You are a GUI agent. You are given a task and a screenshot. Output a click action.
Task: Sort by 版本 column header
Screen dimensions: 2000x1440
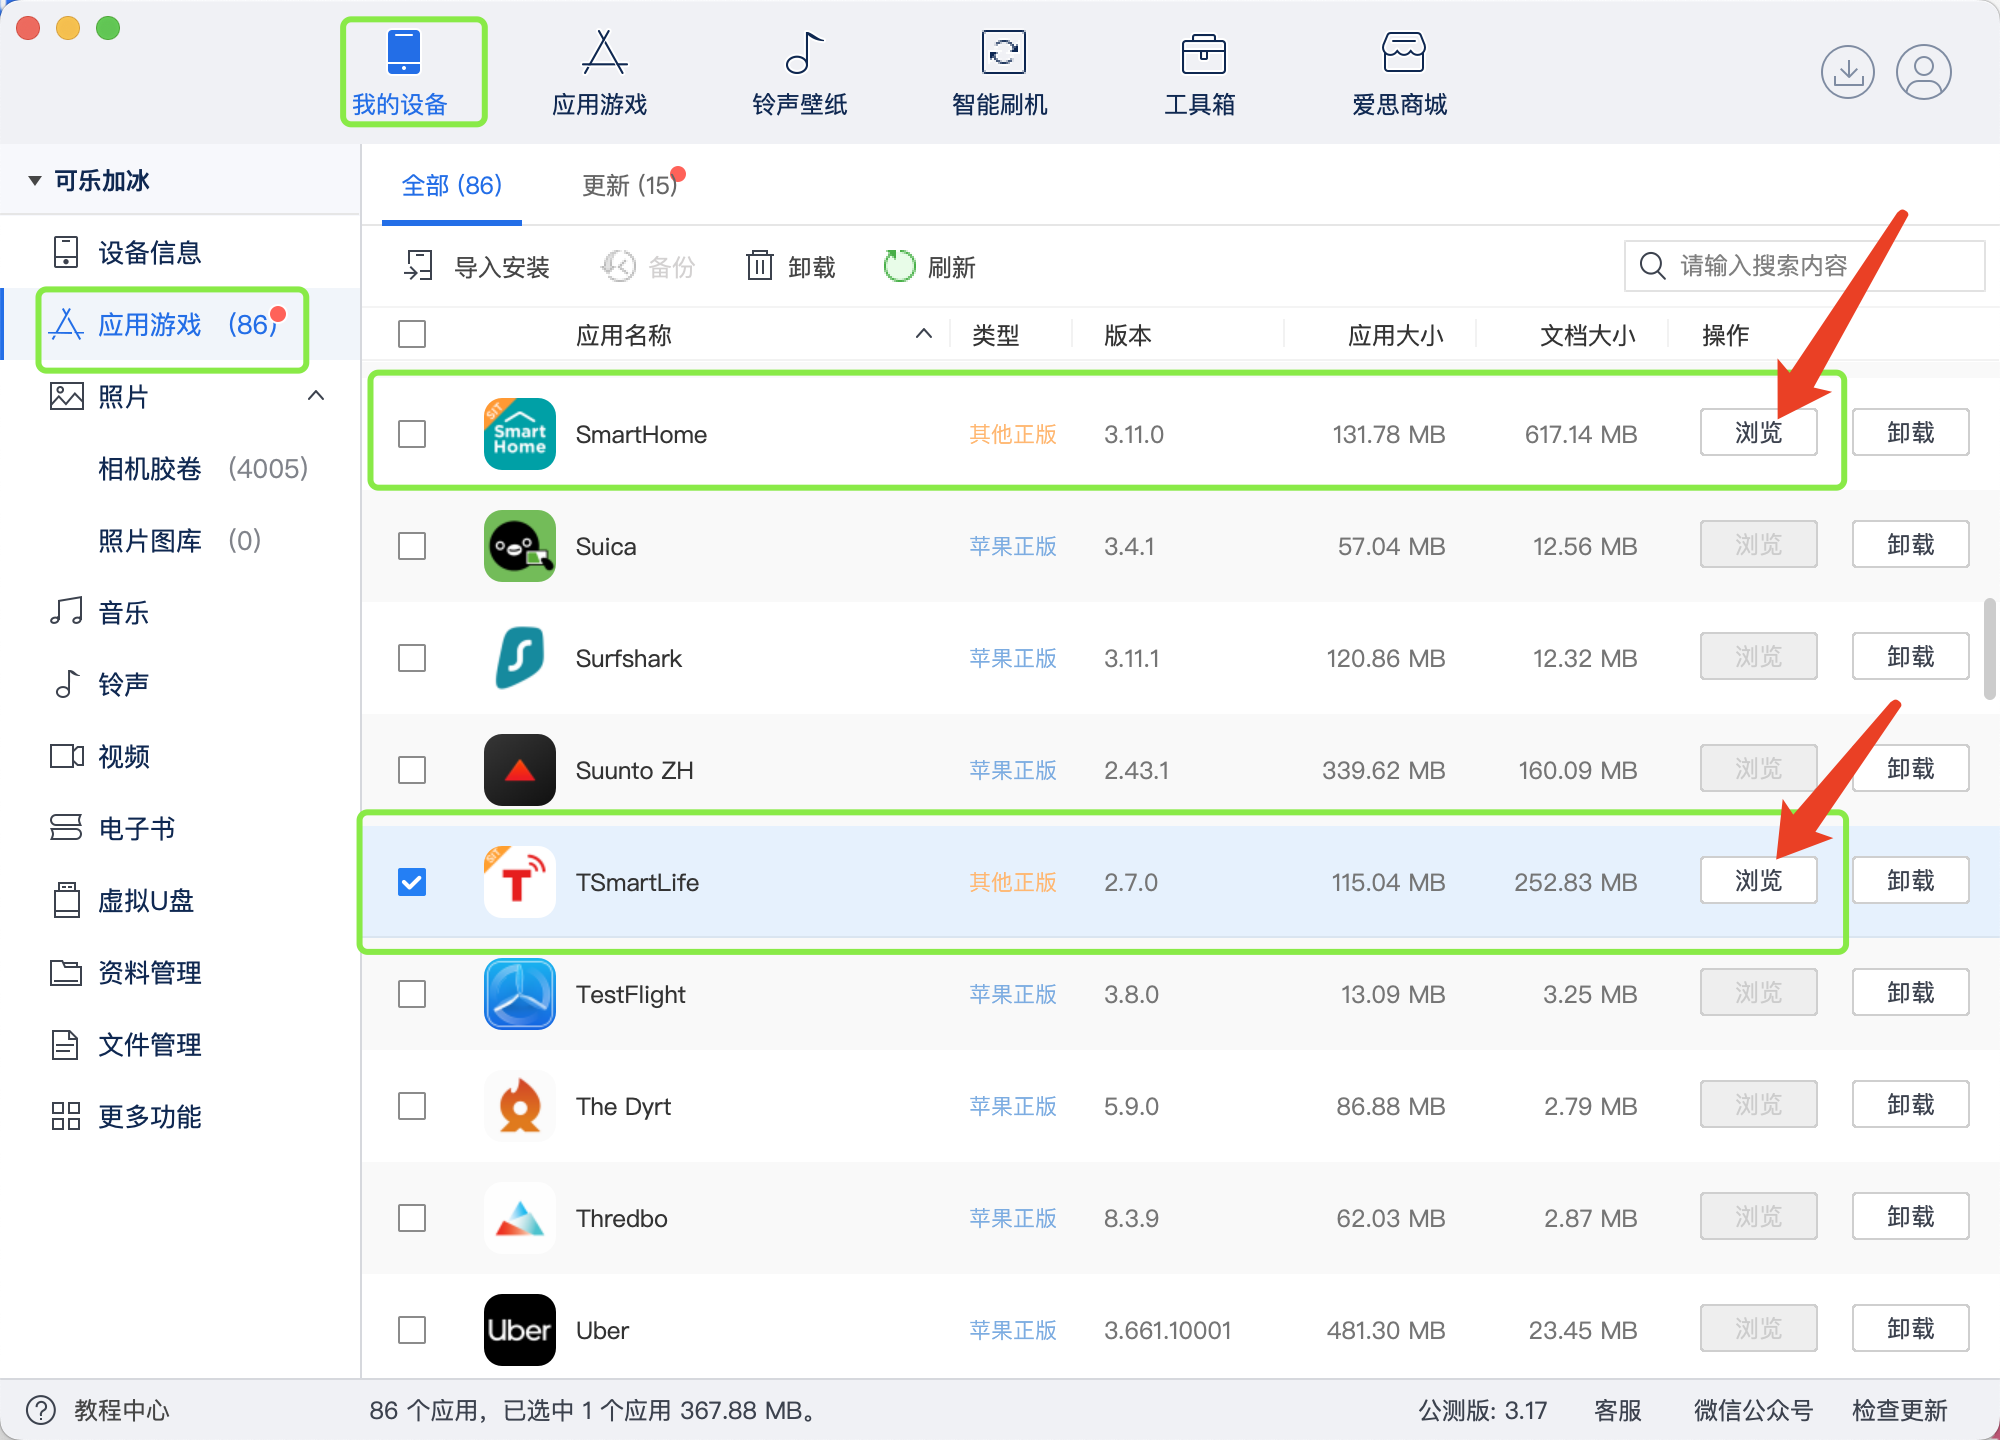tap(1127, 335)
